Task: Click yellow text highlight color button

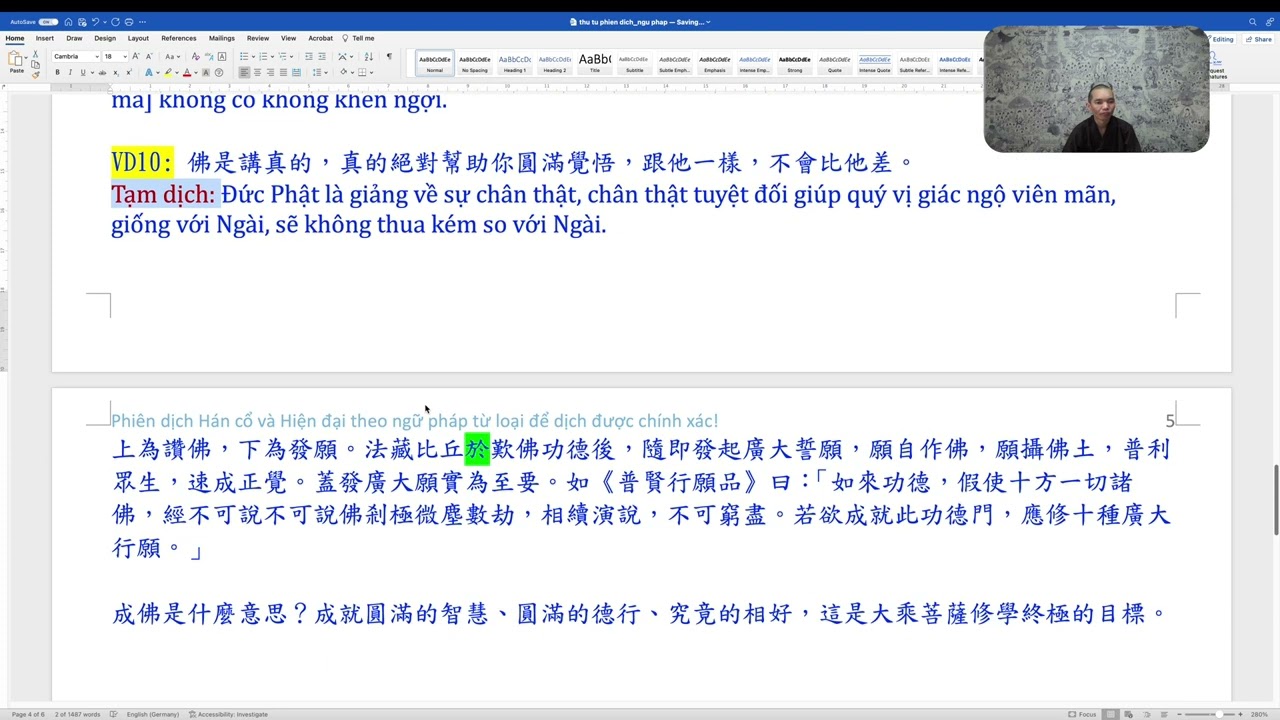Action: (167, 72)
